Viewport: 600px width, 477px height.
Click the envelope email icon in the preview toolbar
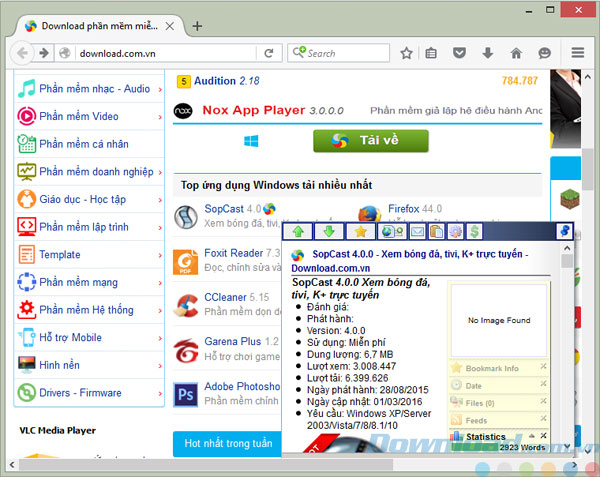tap(417, 231)
